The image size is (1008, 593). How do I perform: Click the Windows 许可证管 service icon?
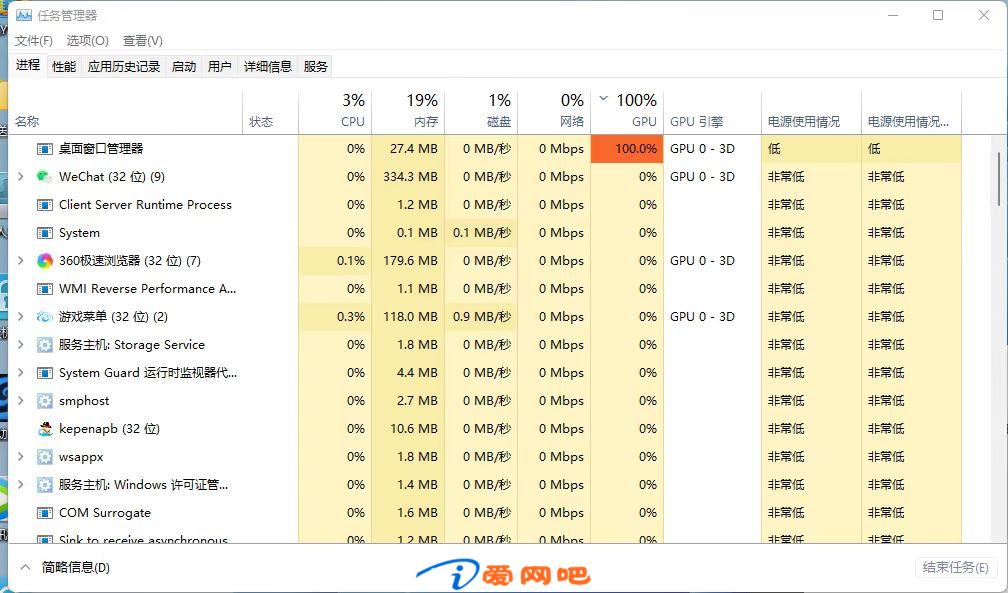(x=44, y=485)
